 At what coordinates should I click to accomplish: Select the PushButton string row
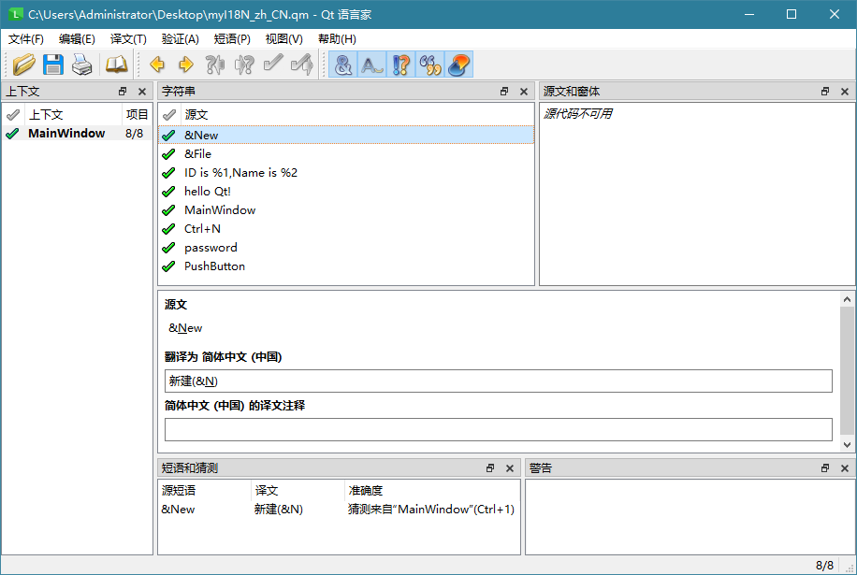pos(346,266)
